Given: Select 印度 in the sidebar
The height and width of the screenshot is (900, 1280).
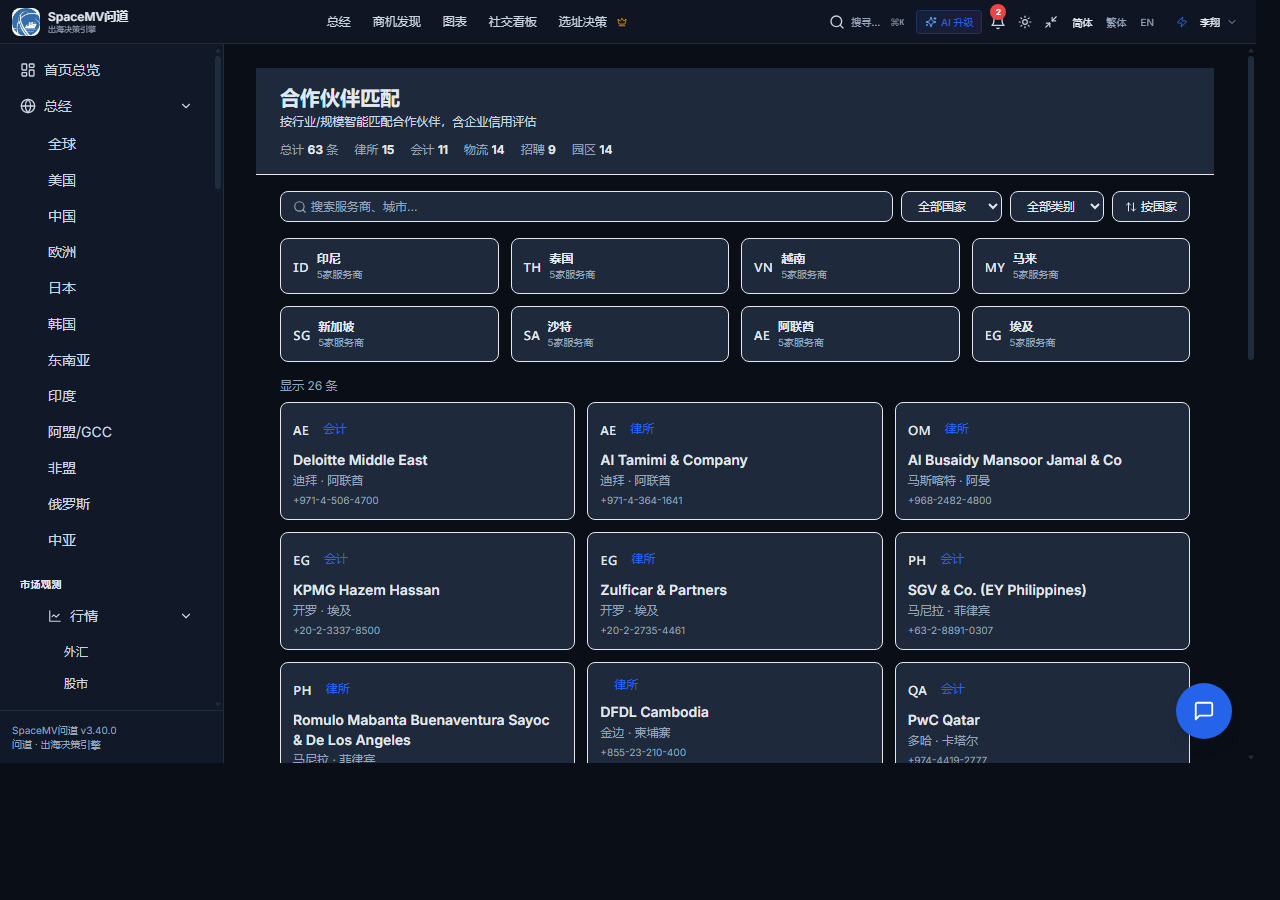Looking at the screenshot, I should click(x=62, y=396).
